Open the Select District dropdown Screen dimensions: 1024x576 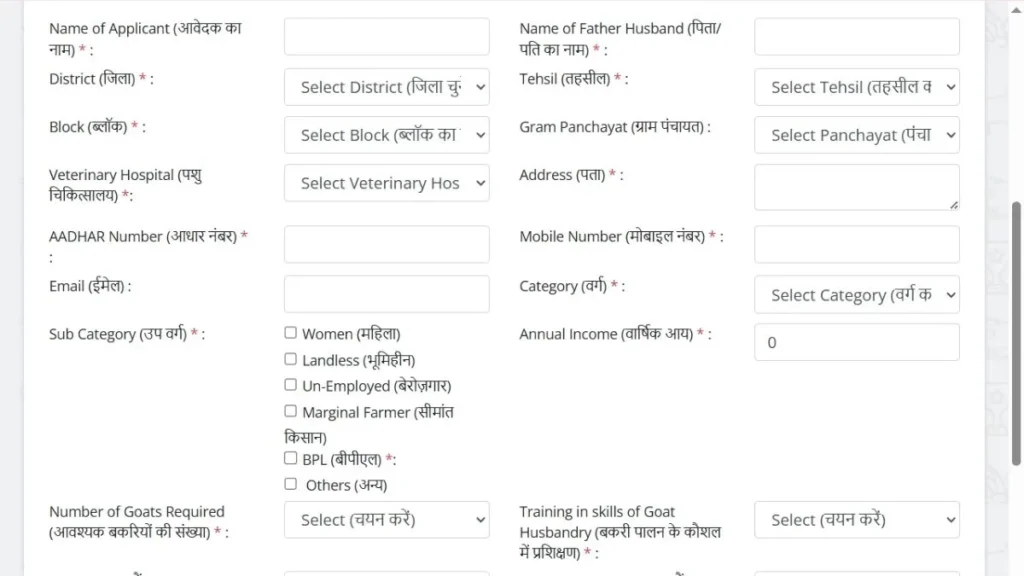coord(386,87)
